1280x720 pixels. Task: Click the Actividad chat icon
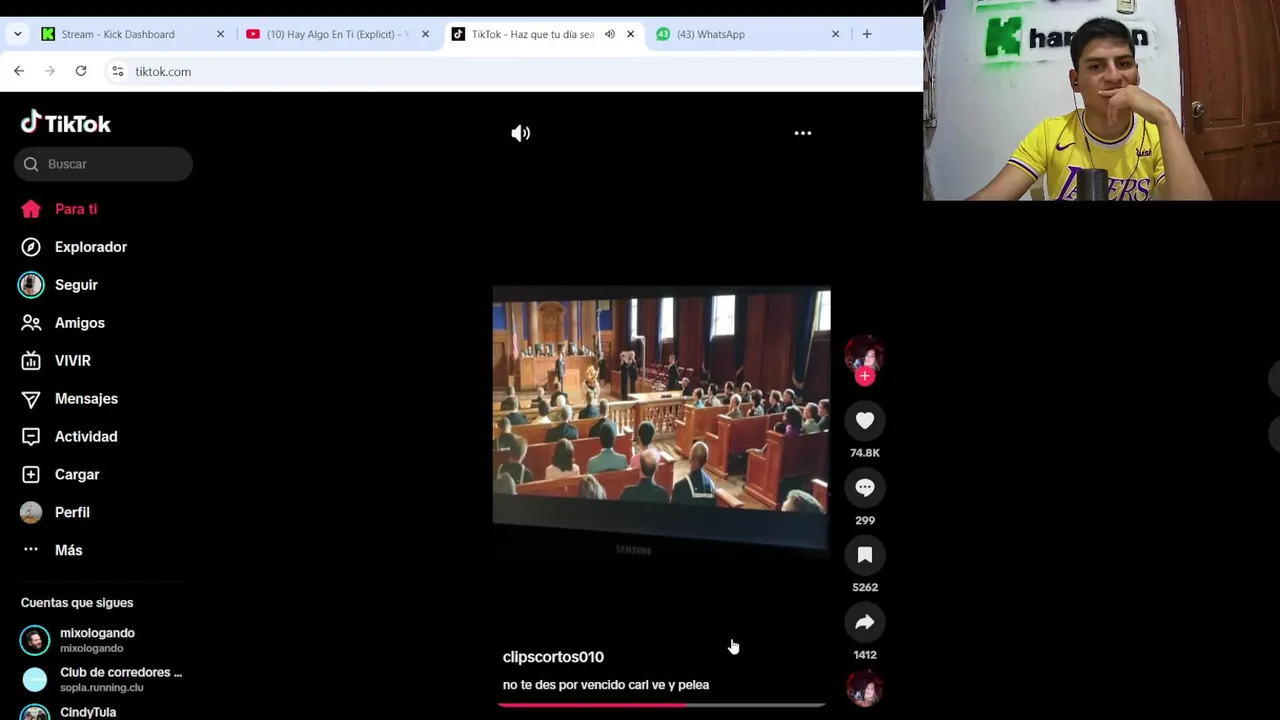[x=31, y=437]
